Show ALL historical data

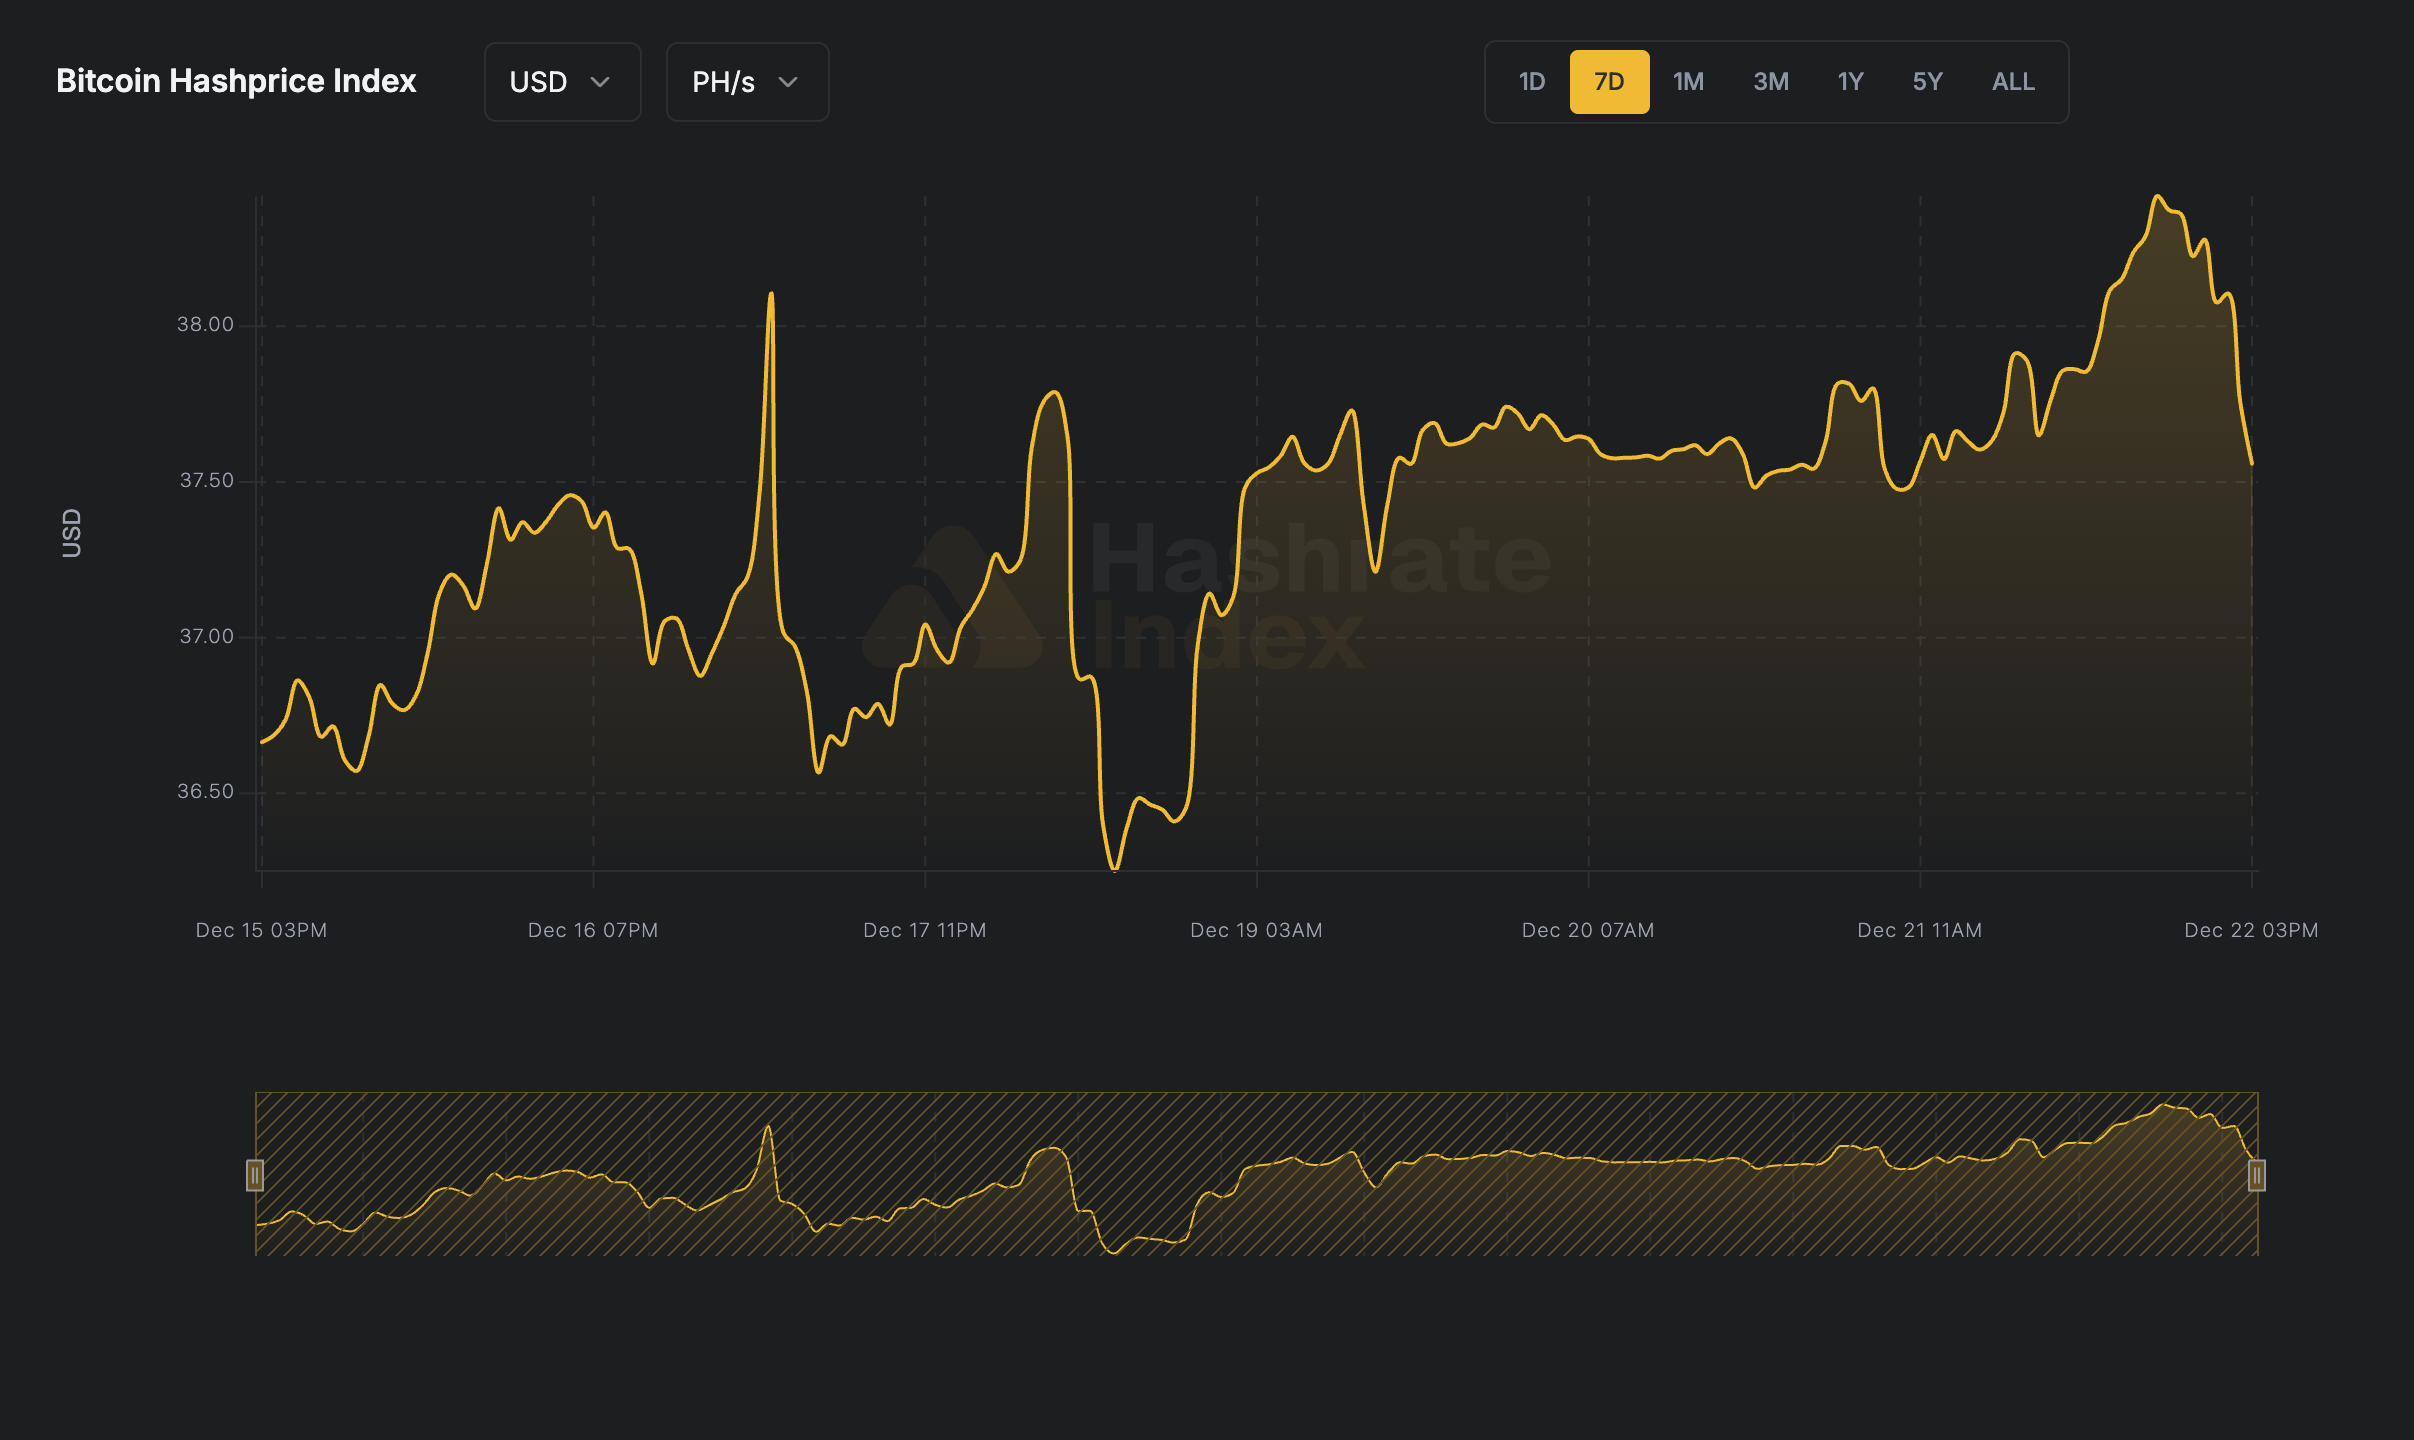tap(2011, 81)
